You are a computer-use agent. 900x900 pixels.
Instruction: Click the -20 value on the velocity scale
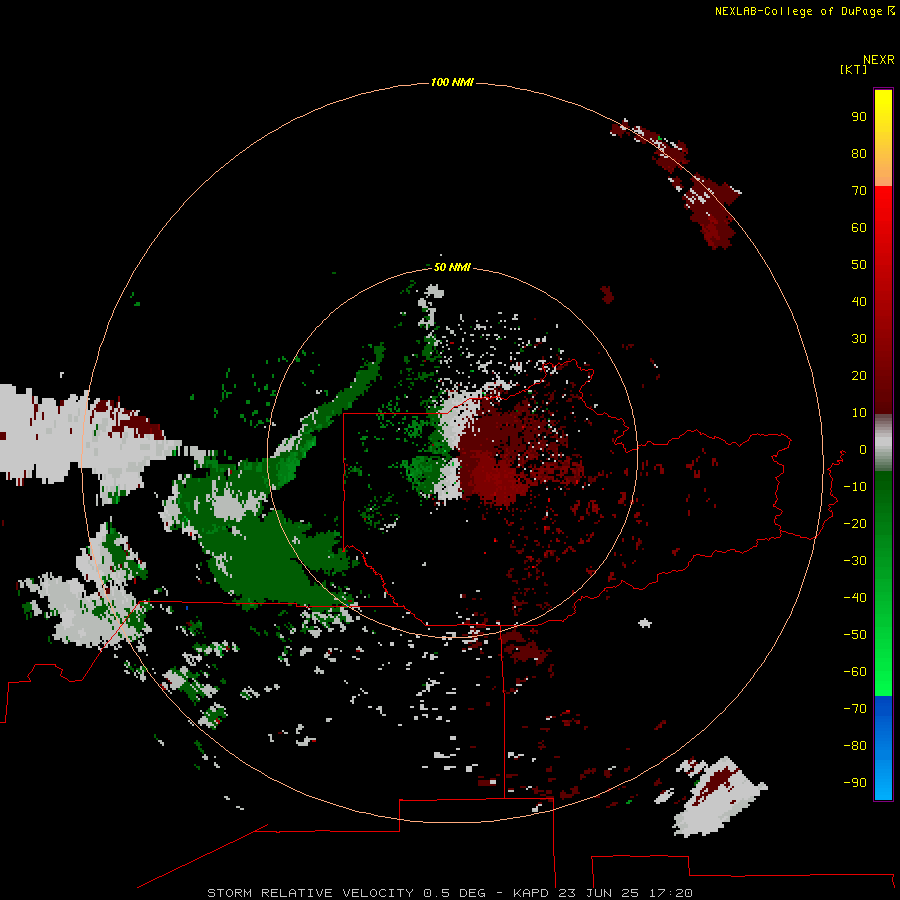(x=855, y=524)
